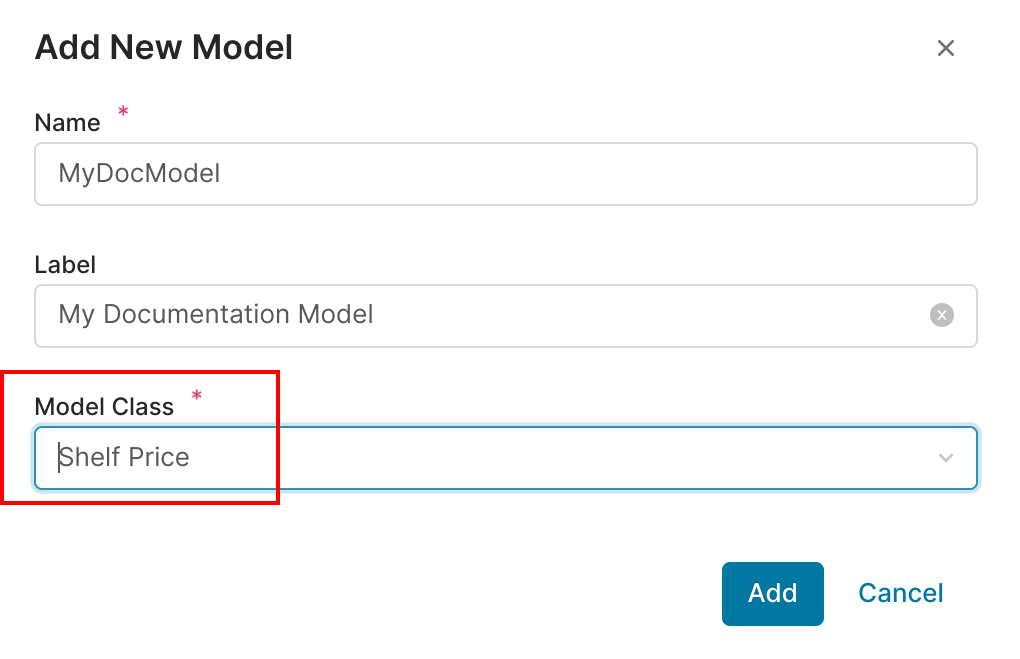The width and height of the screenshot is (1020, 659).
Task: Click the red asterisk beside Model Class
Action: coord(197,397)
